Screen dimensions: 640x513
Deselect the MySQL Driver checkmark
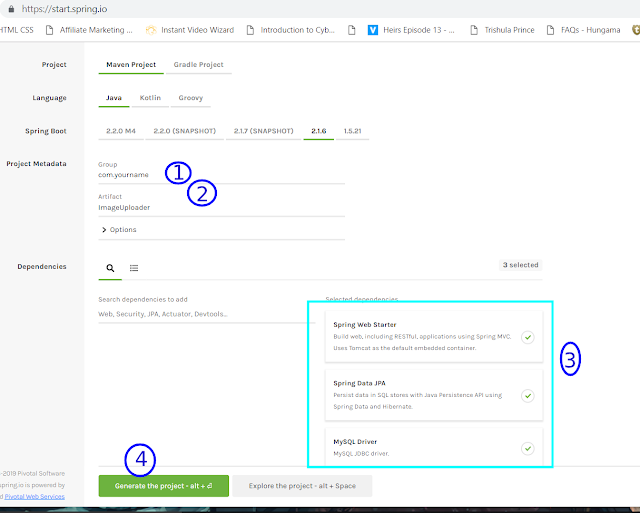(528, 449)
